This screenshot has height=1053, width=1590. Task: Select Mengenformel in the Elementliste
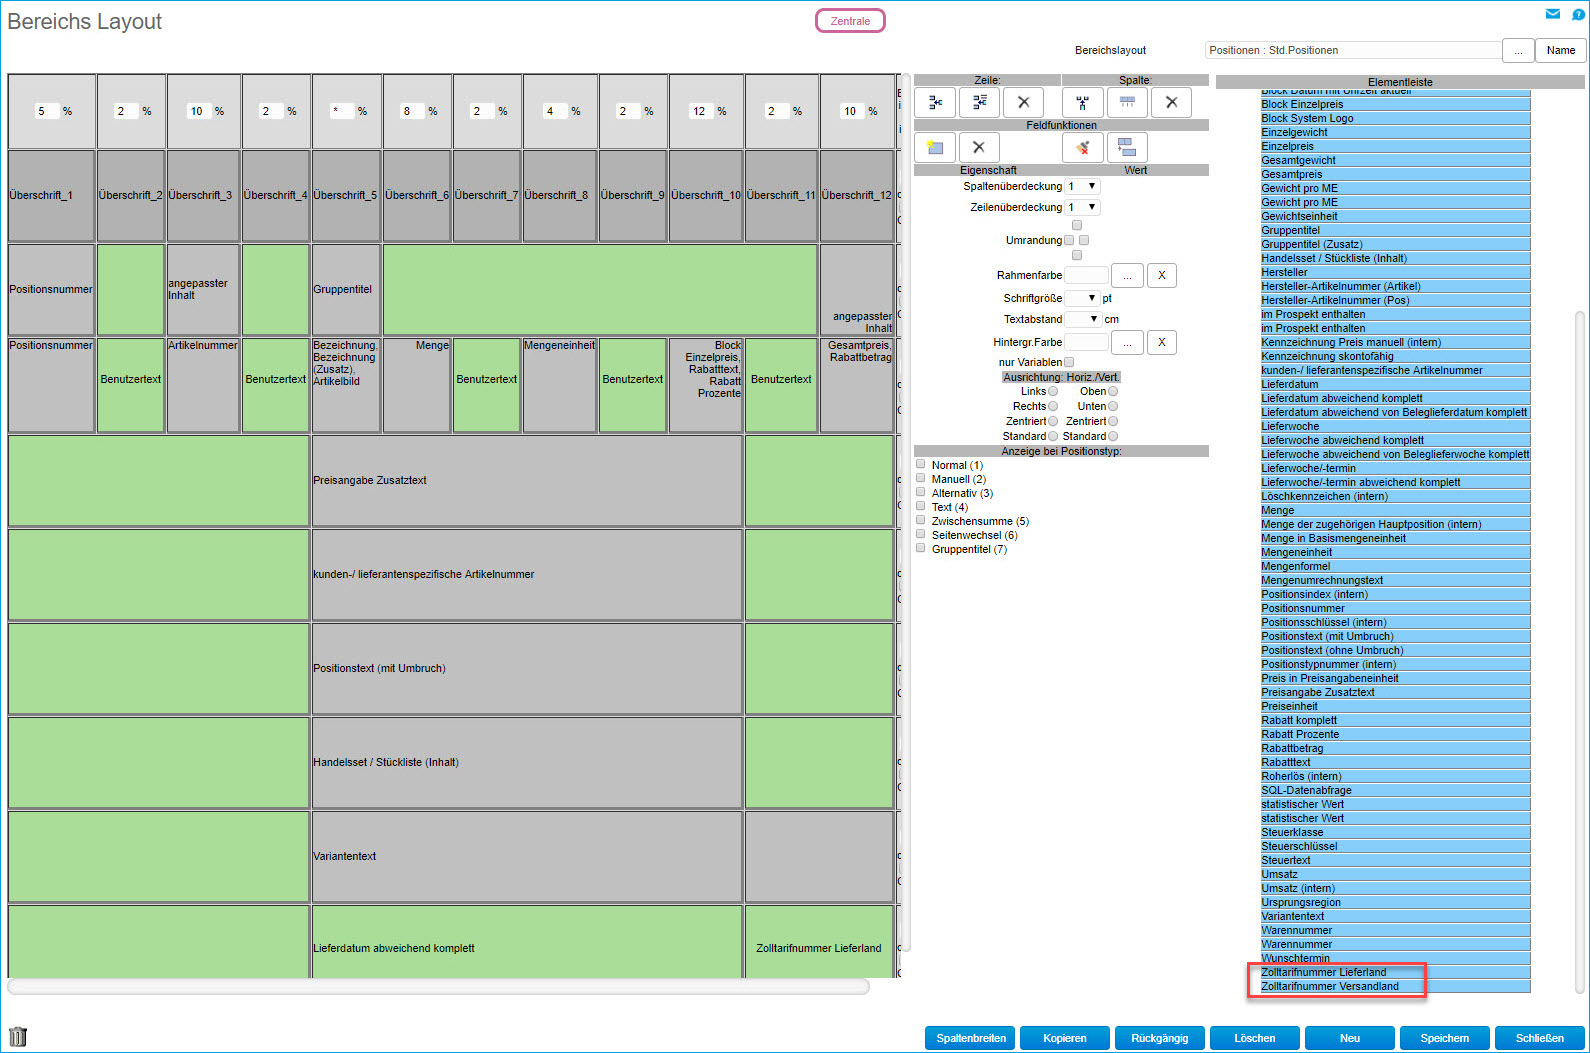(1395, 566)
